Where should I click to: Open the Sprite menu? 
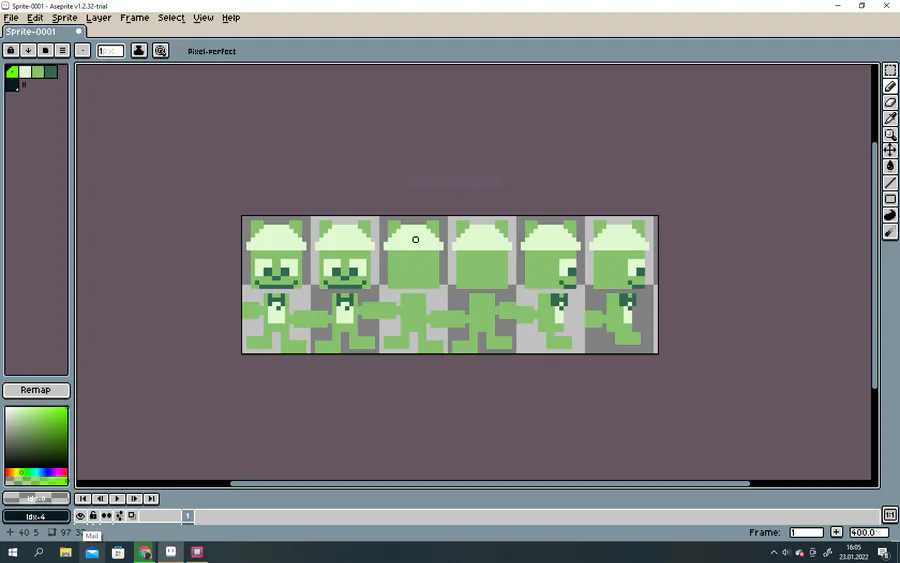point(64,18)
